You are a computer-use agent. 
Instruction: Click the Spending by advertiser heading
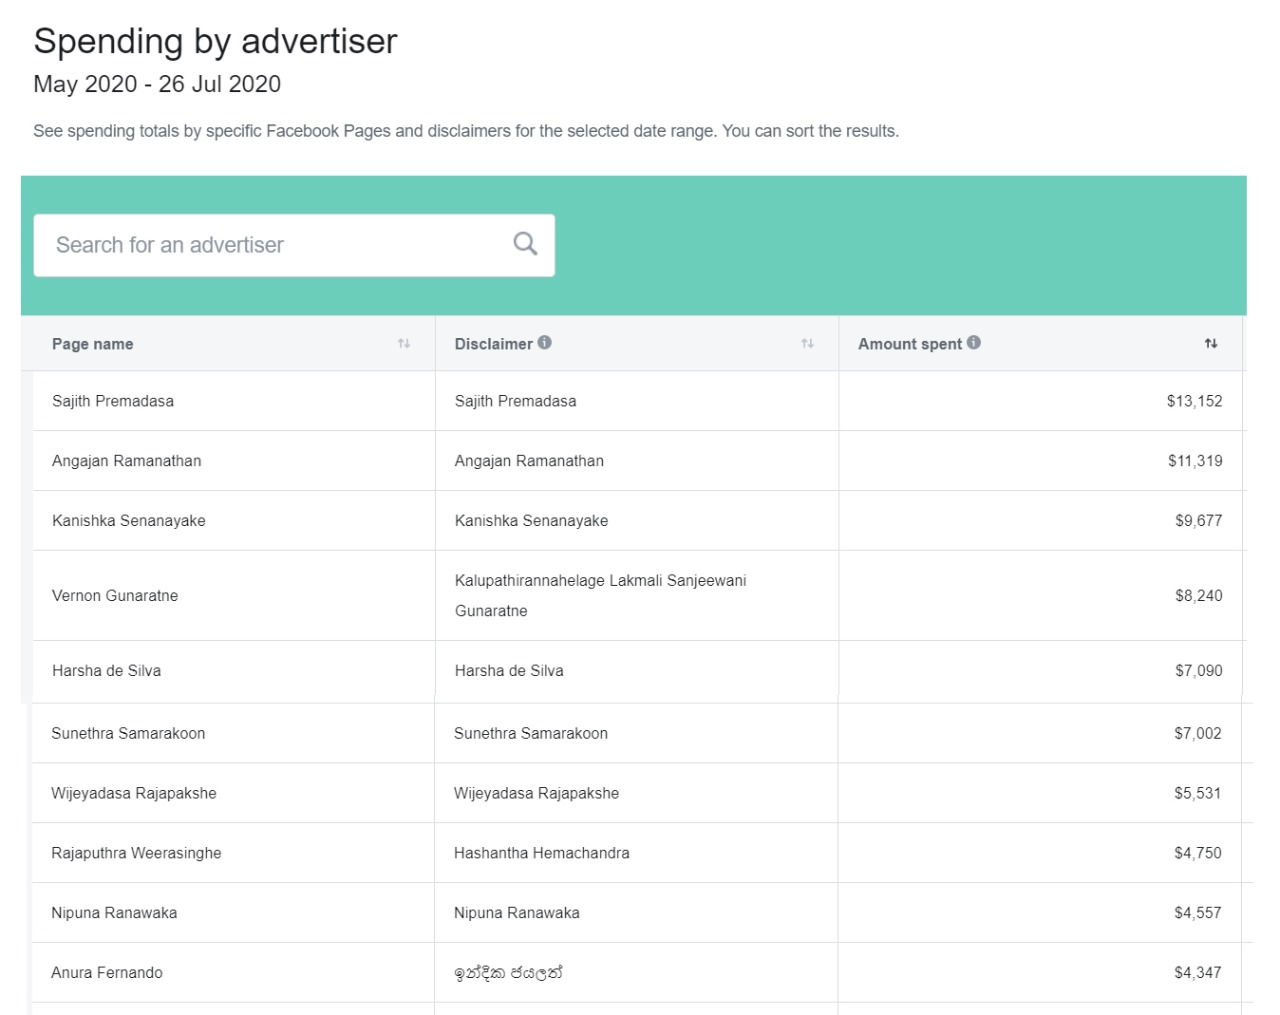tap(215, 42)
